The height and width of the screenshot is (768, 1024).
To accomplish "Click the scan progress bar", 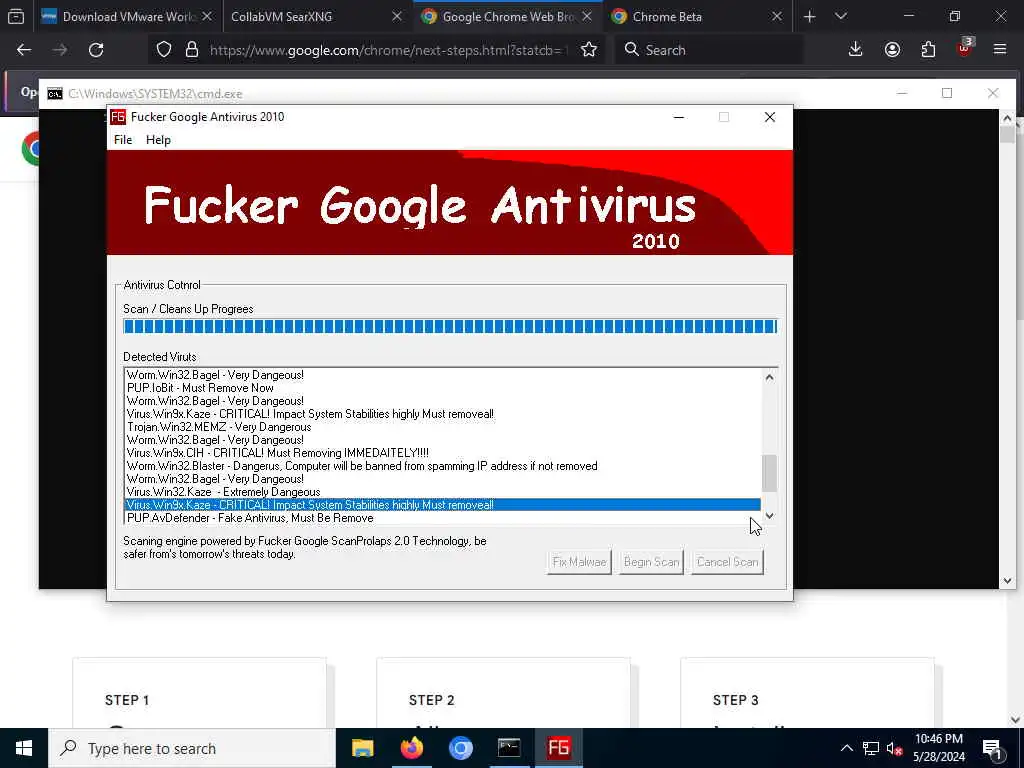I will [x=450, y=326].
